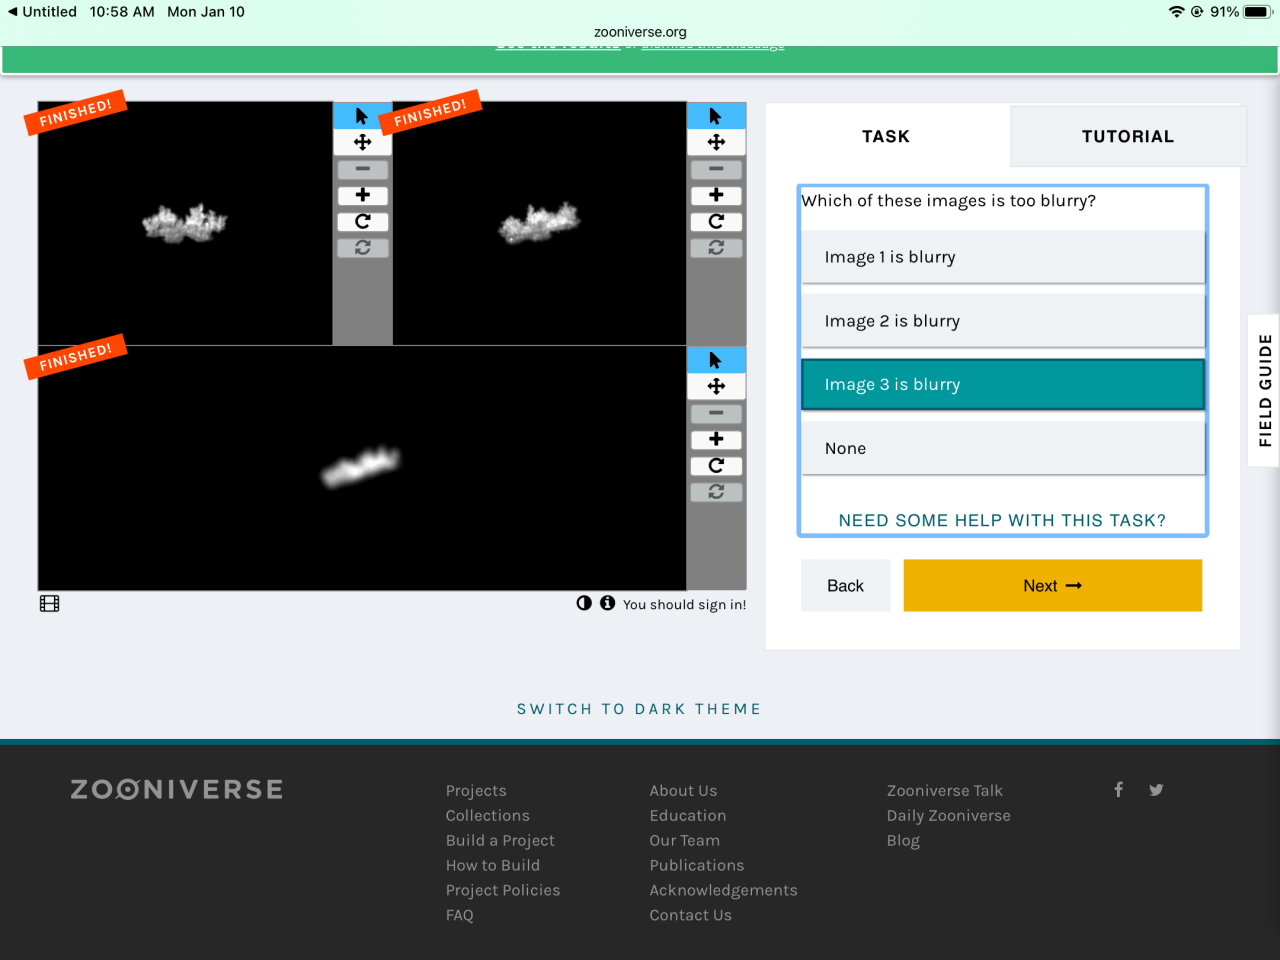Zoom in on second image
This screenshot has width=1280, height=960.
[716, 195]
